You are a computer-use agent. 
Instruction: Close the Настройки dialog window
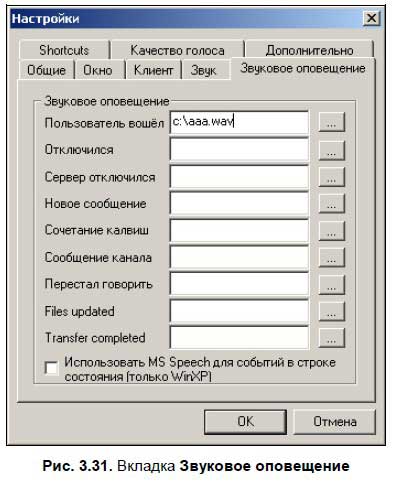pos(371,18)
